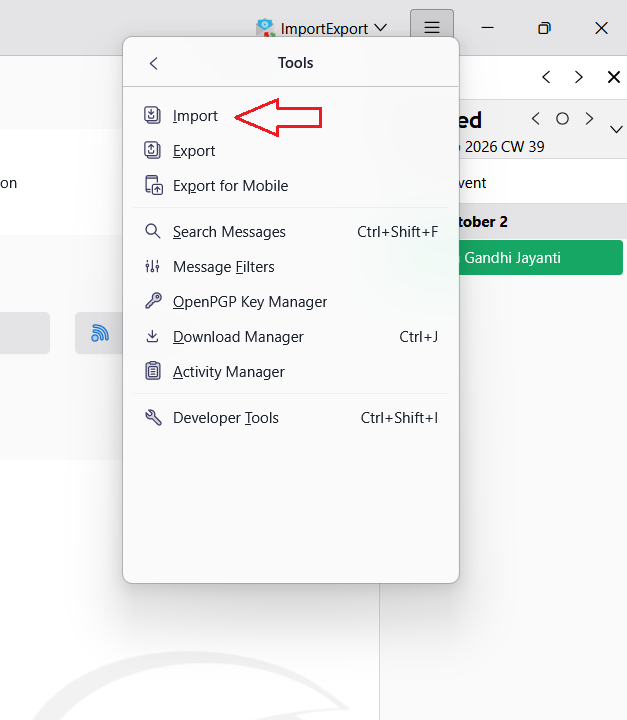Image resolution: width=627 pixels, height=720 pixels.
Task: Select Export for Mobile
Action: (290, 186)
